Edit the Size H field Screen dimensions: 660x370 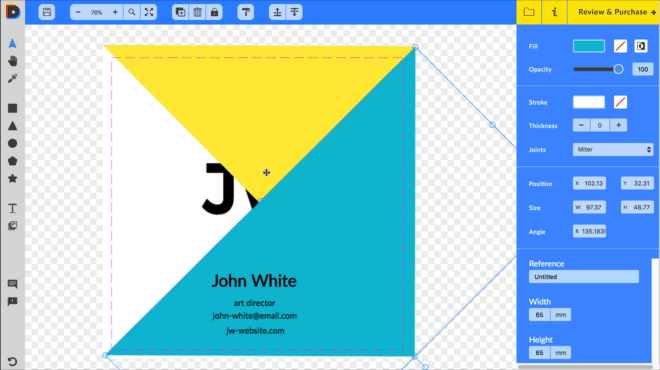(637, 207)
